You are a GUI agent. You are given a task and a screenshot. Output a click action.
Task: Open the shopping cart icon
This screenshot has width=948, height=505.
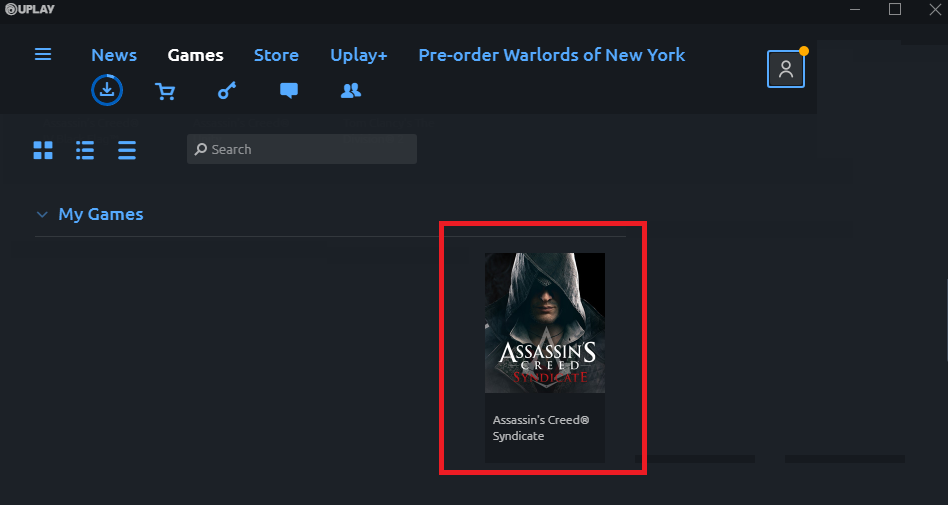[165, 91]
